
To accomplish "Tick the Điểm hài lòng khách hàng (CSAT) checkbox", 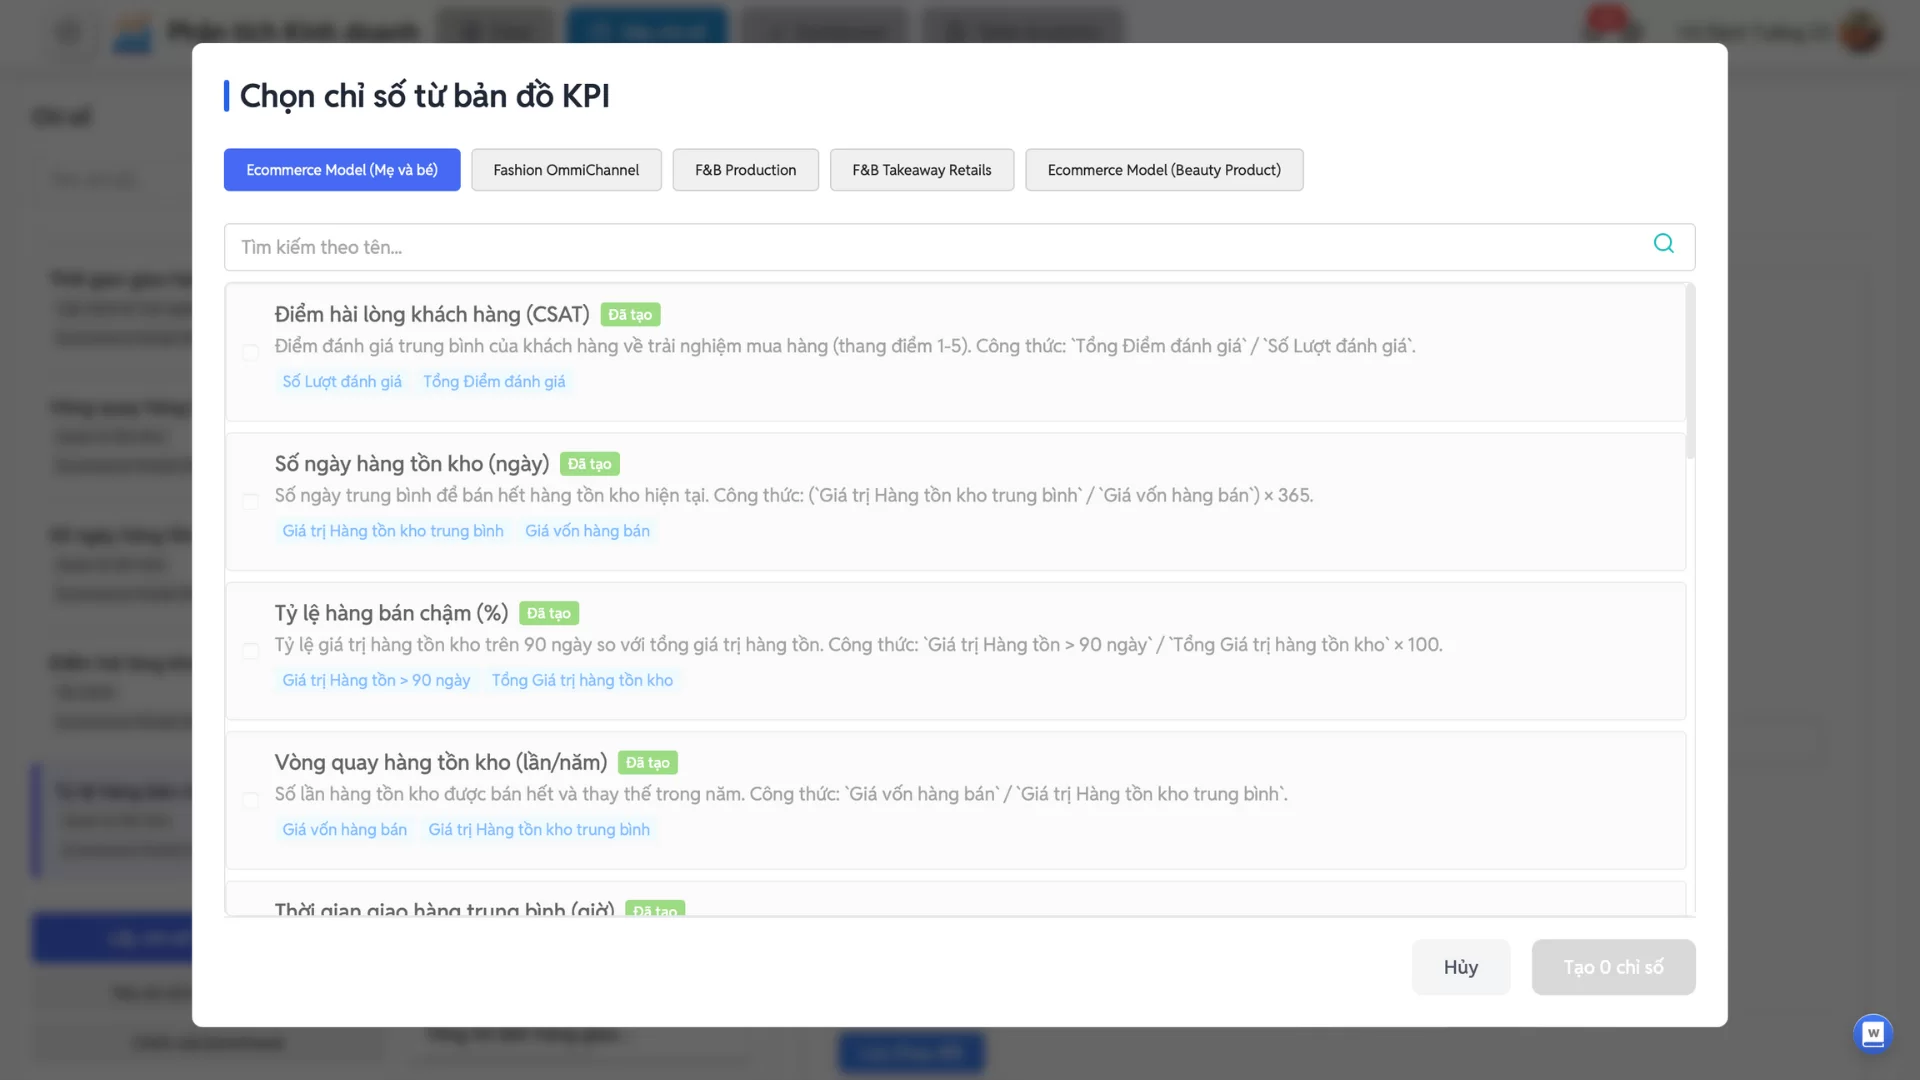I will [x=251, y=352].
